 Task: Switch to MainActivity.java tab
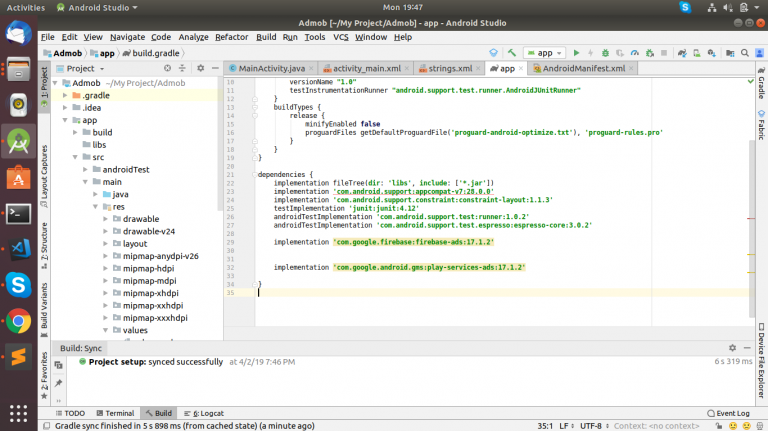coord(271,69)
